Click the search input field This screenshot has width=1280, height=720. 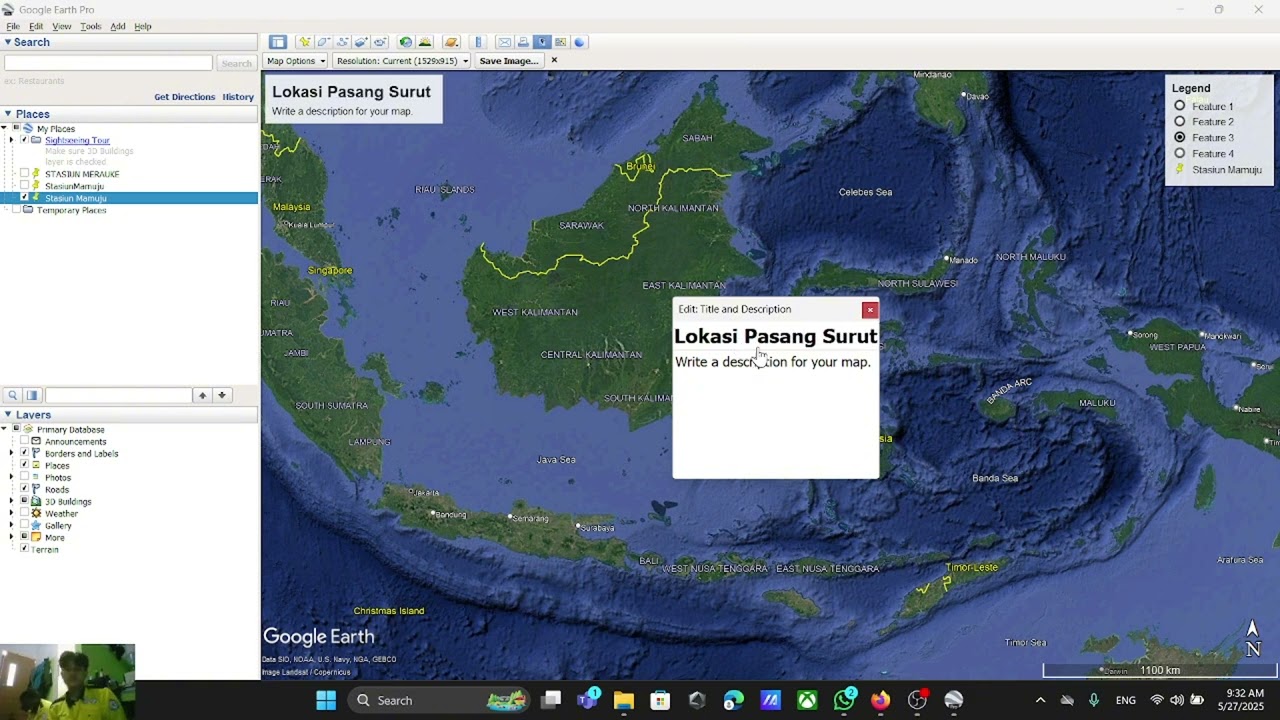(108, 63)
